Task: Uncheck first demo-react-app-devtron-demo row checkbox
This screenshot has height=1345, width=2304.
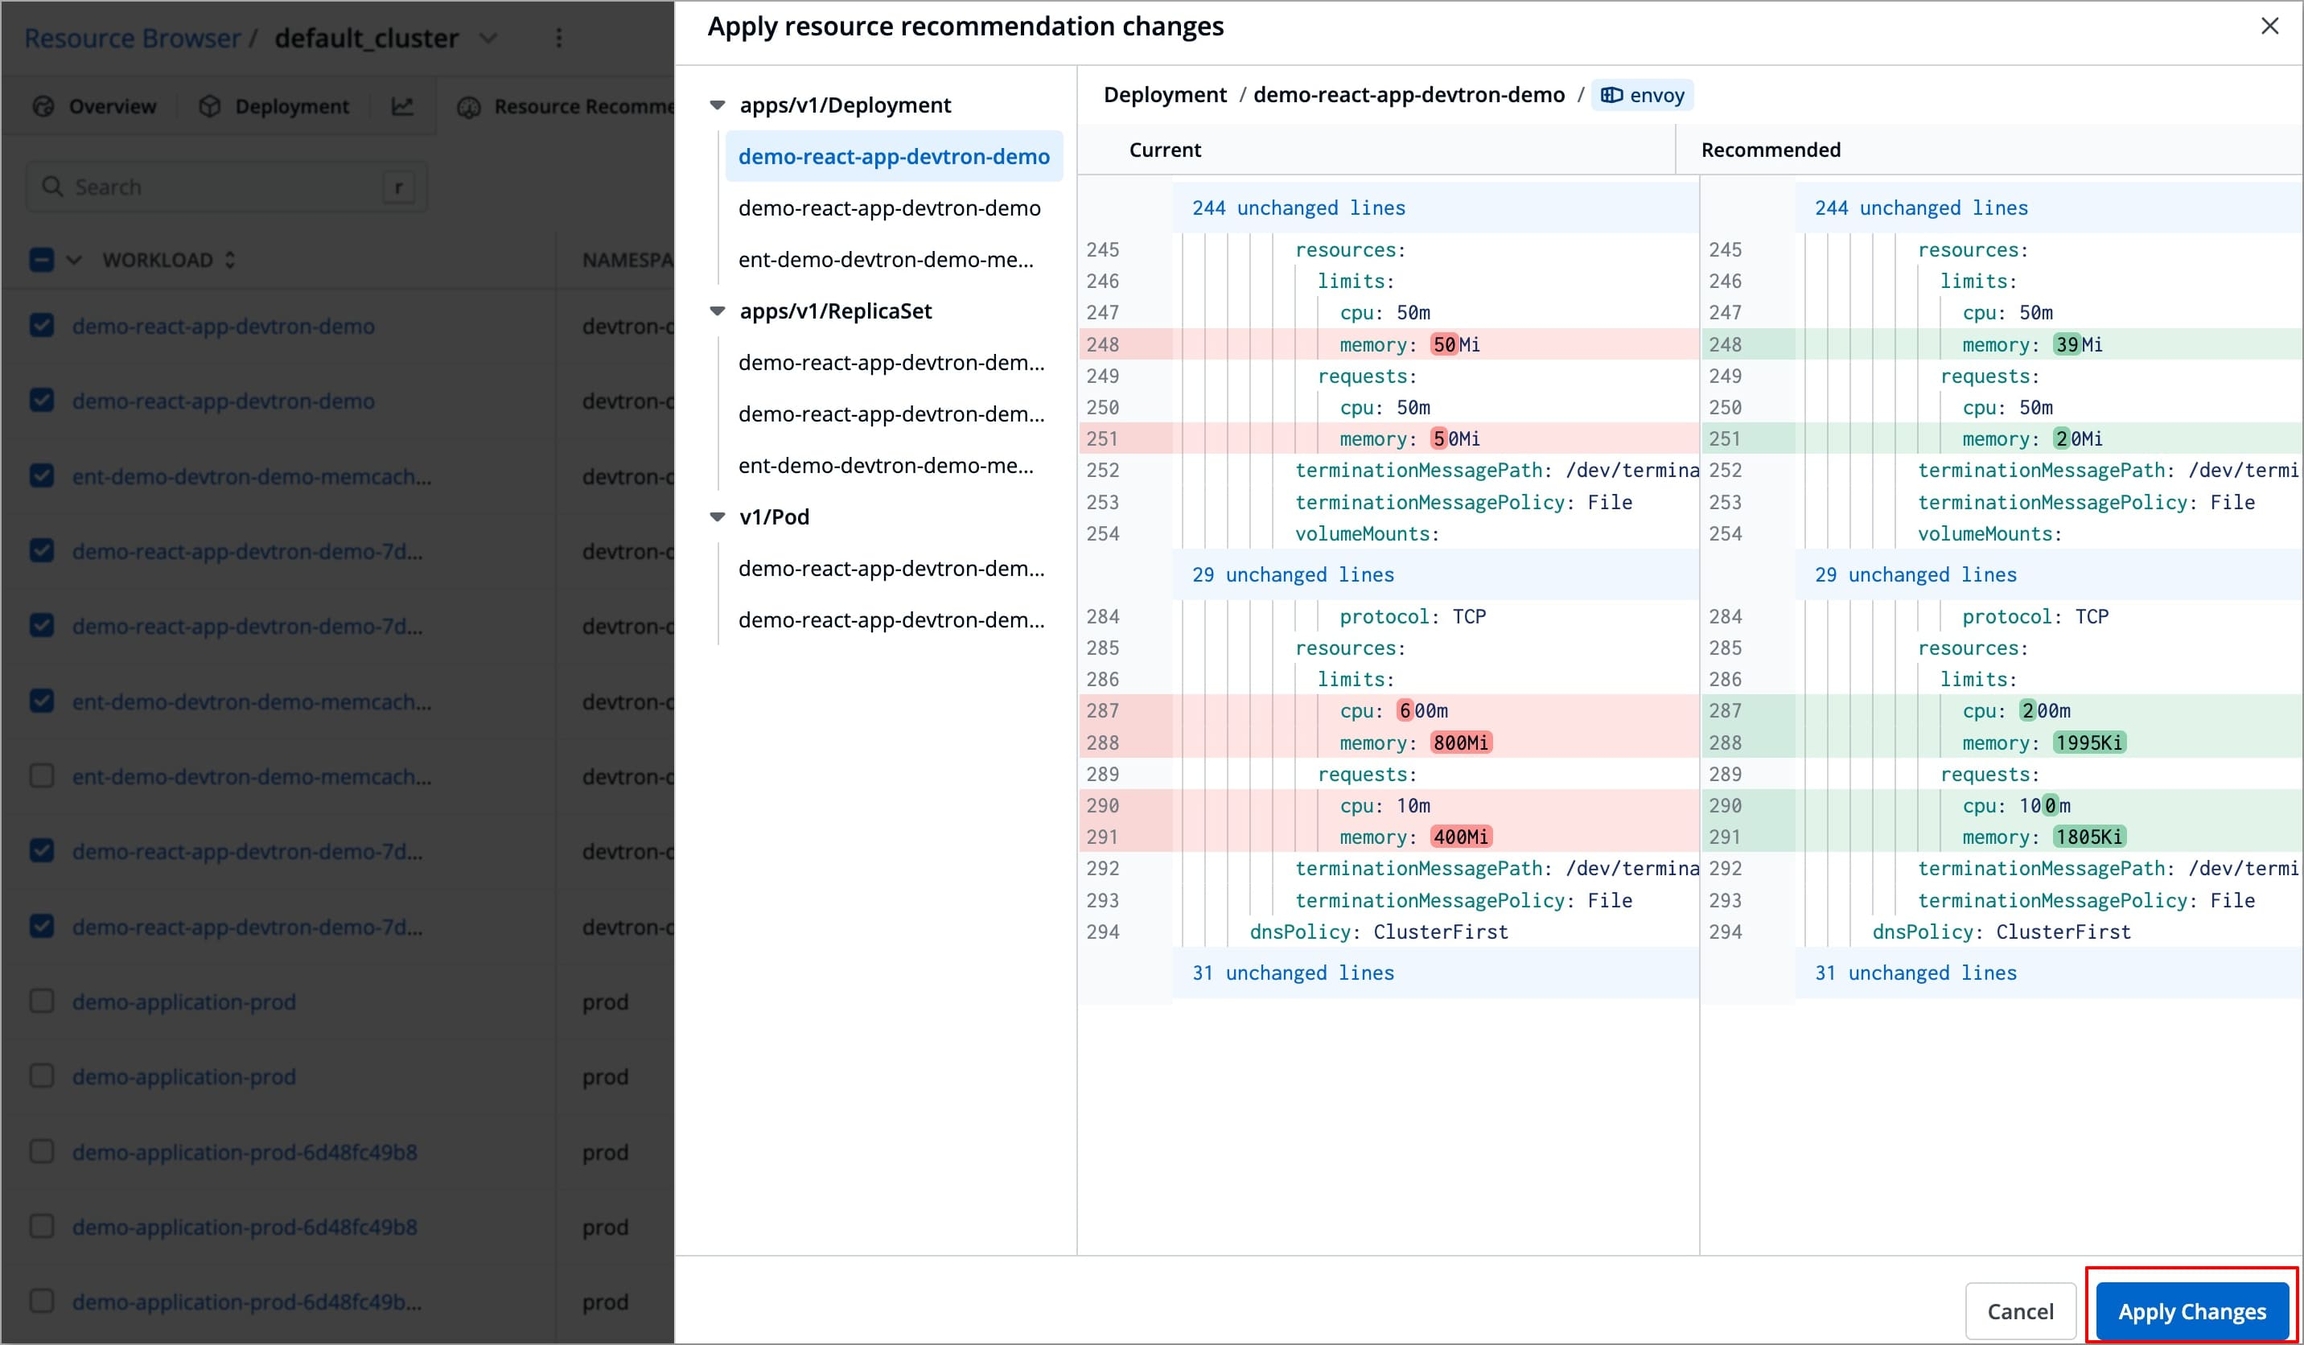Action: pos(42,326)
